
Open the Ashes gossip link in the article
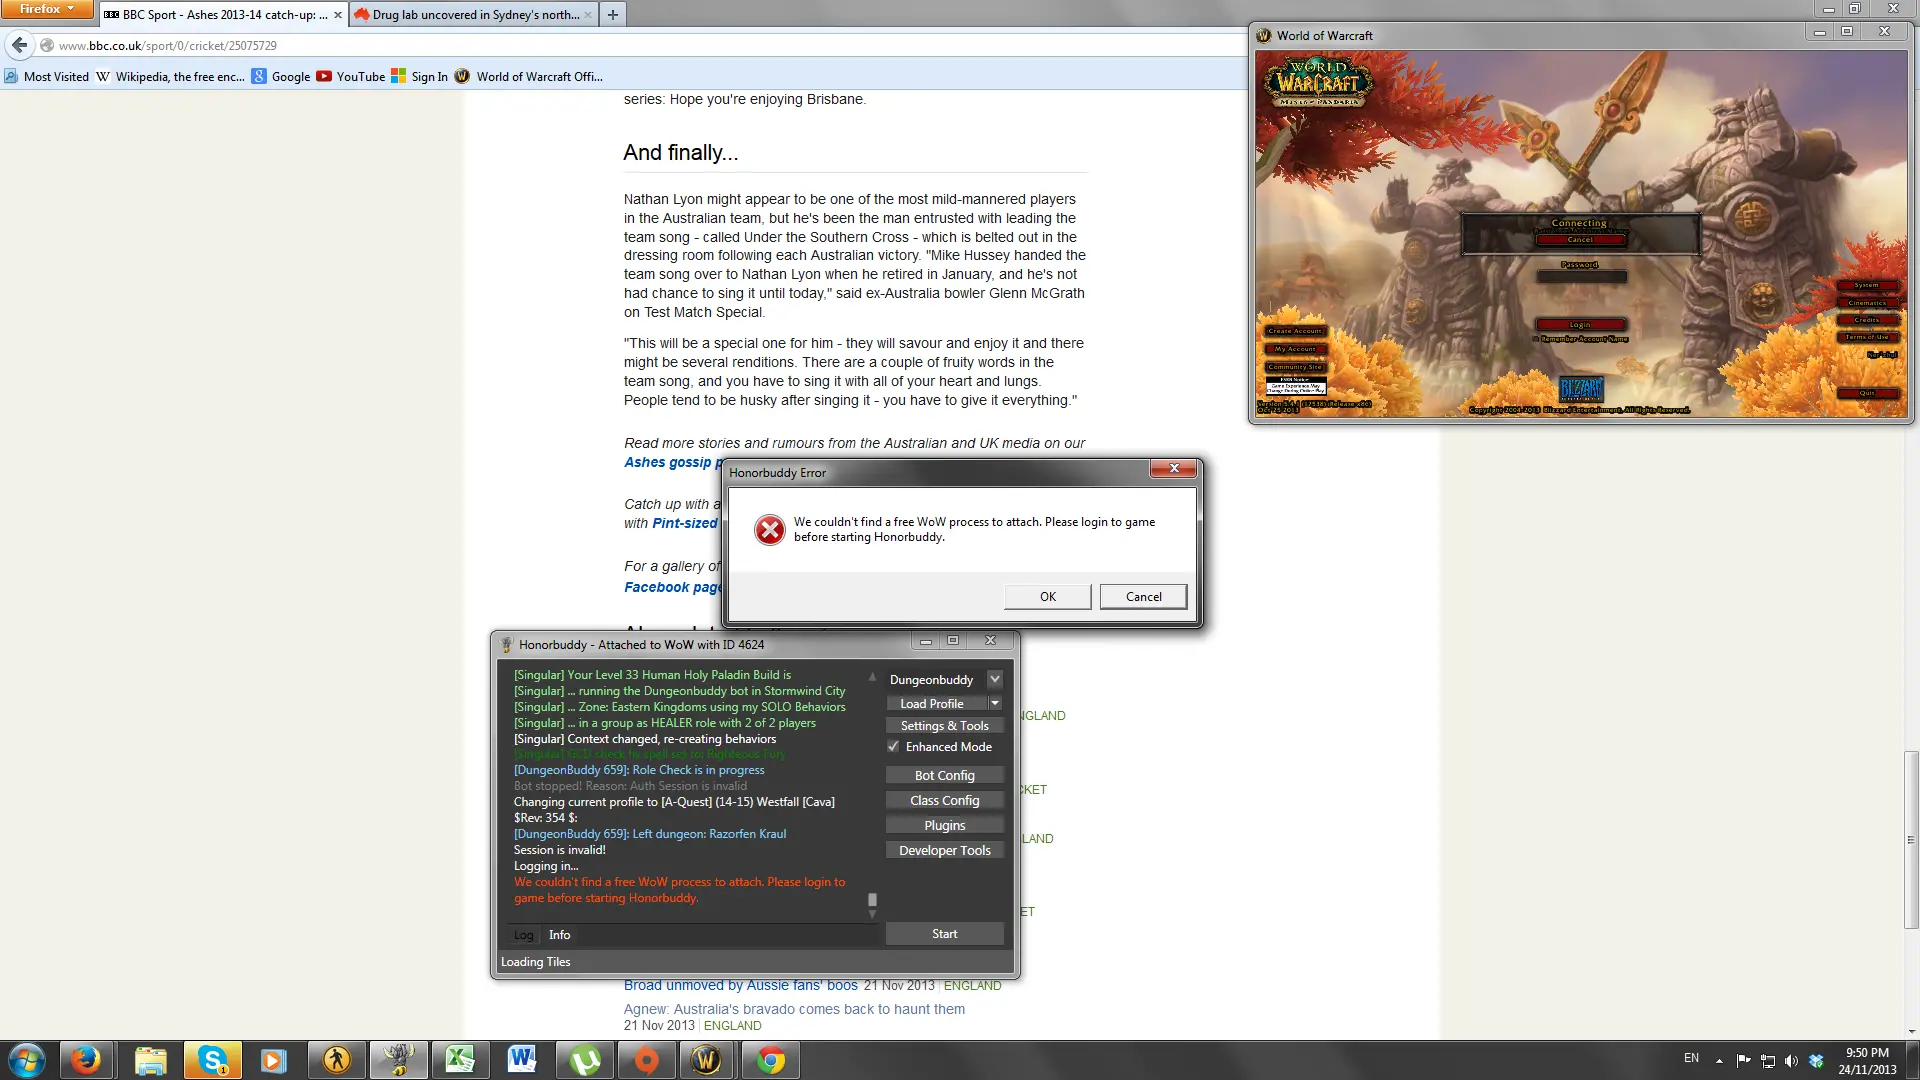[x=672, y=462]
